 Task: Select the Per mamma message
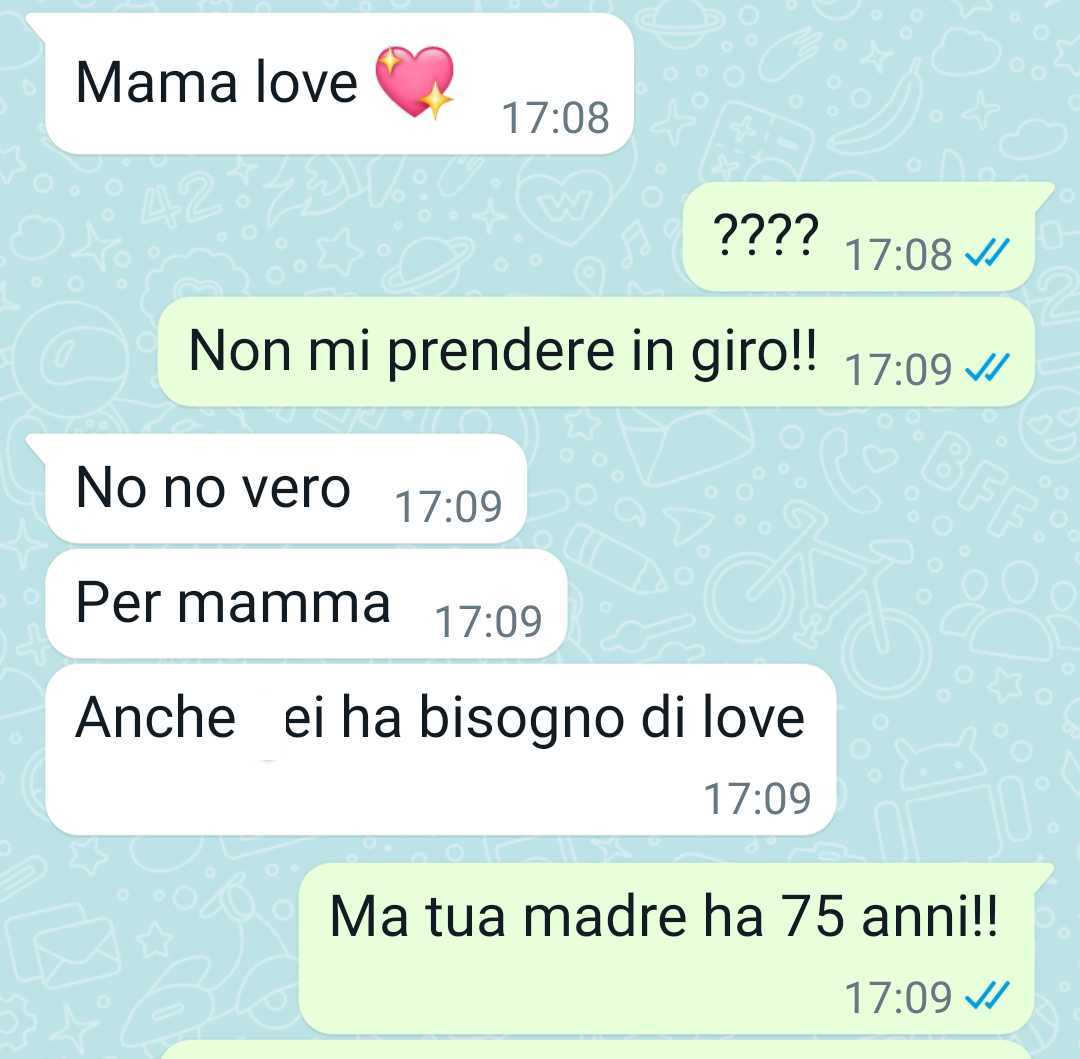coord(306,604)
